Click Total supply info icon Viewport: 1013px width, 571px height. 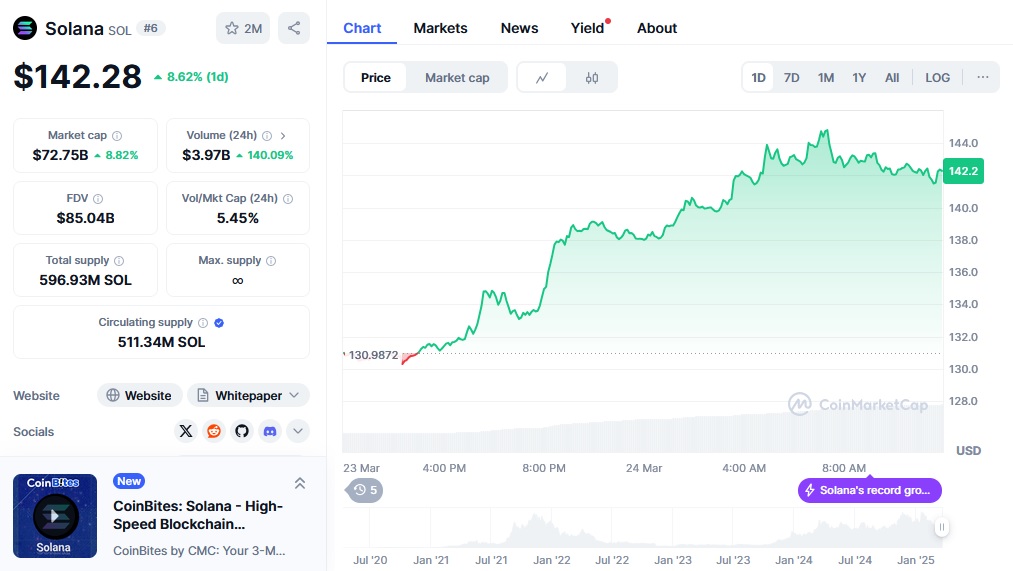[x=119, y=261]
